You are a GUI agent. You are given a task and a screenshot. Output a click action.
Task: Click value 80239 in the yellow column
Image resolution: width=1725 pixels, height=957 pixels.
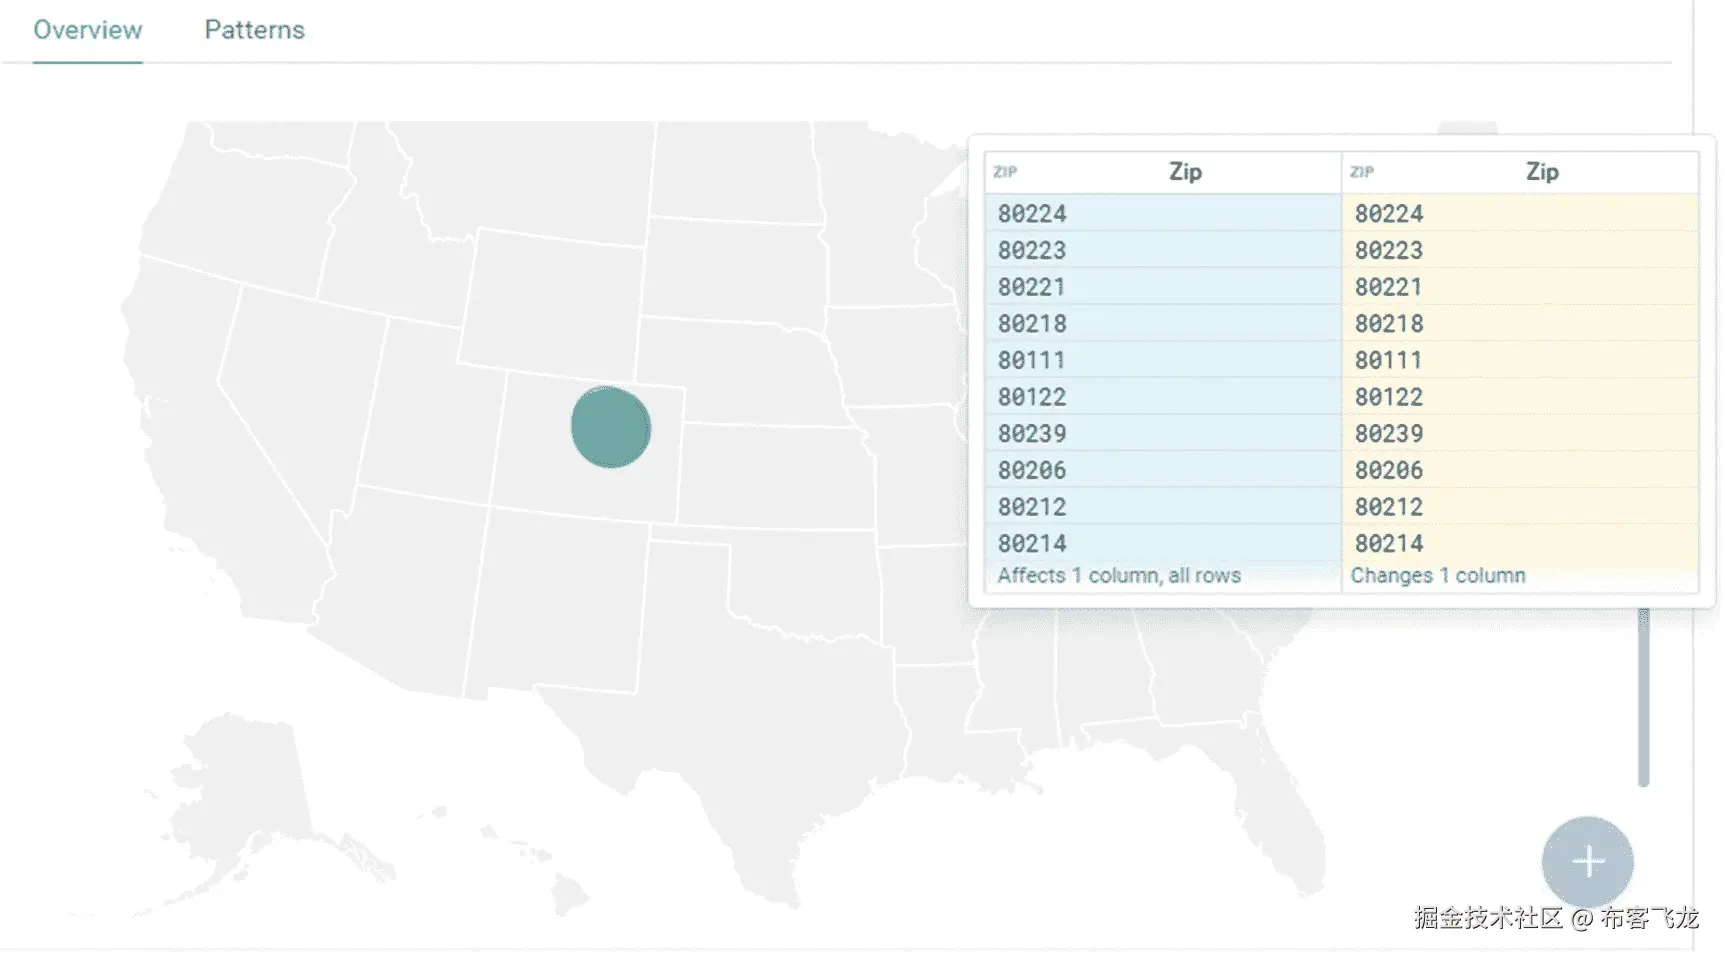[1389, 434]
